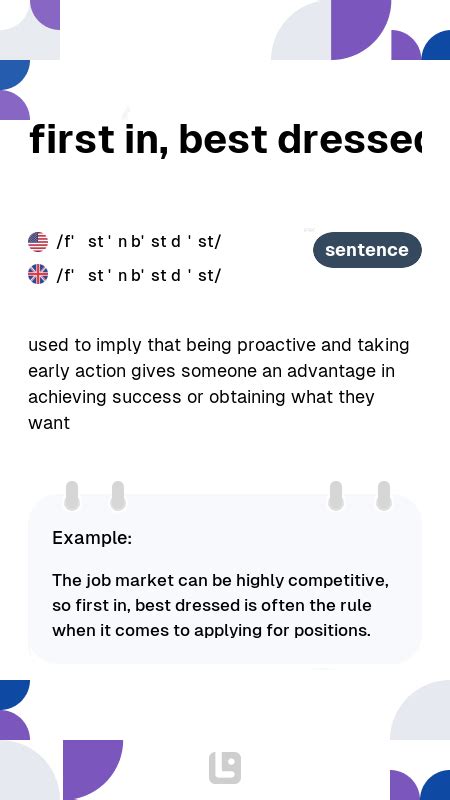
Task: Click the definition paragraph text
Action: (219, 384)
